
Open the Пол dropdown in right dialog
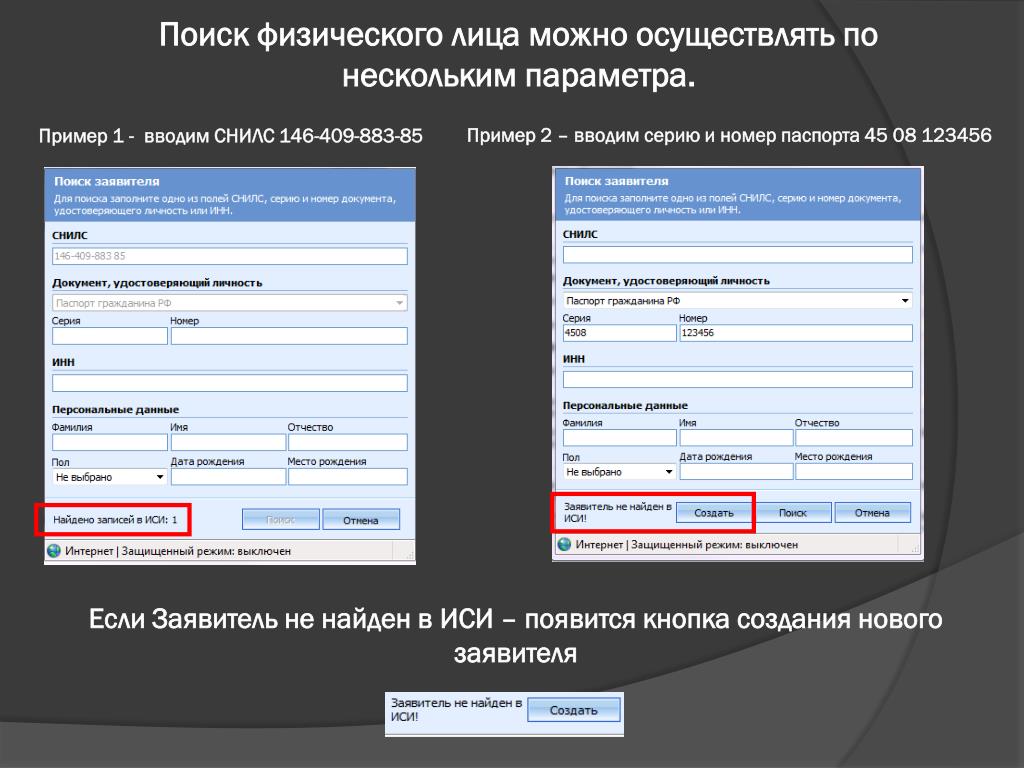619,472
